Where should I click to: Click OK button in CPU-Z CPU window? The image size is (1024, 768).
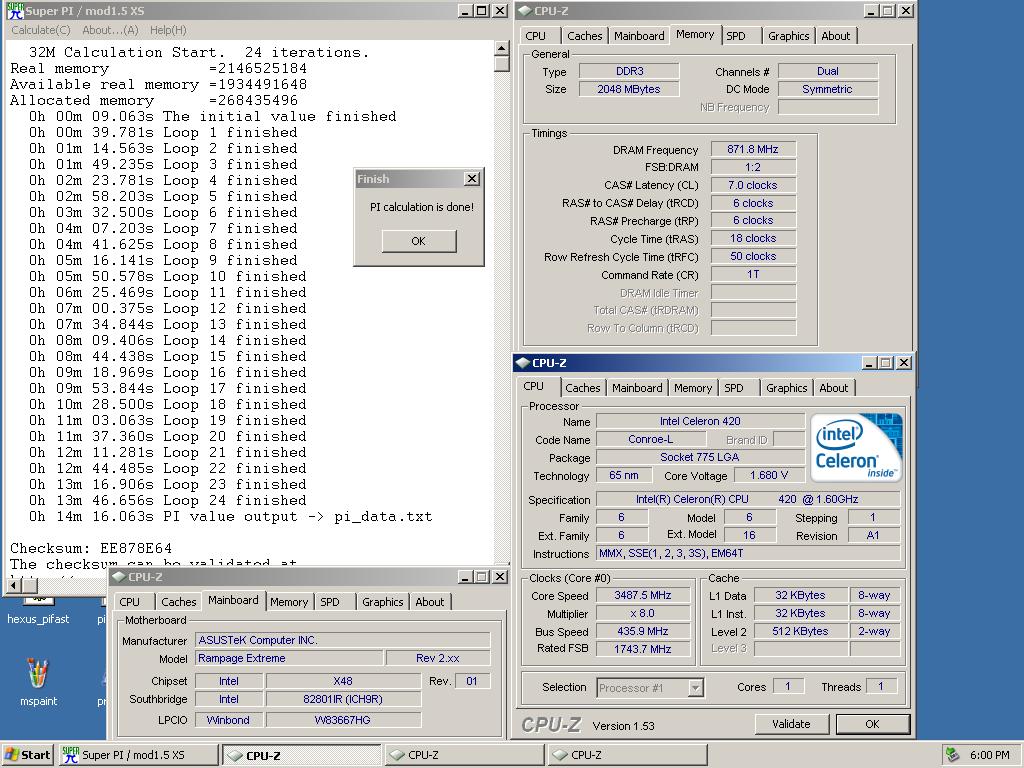[872, 724]
